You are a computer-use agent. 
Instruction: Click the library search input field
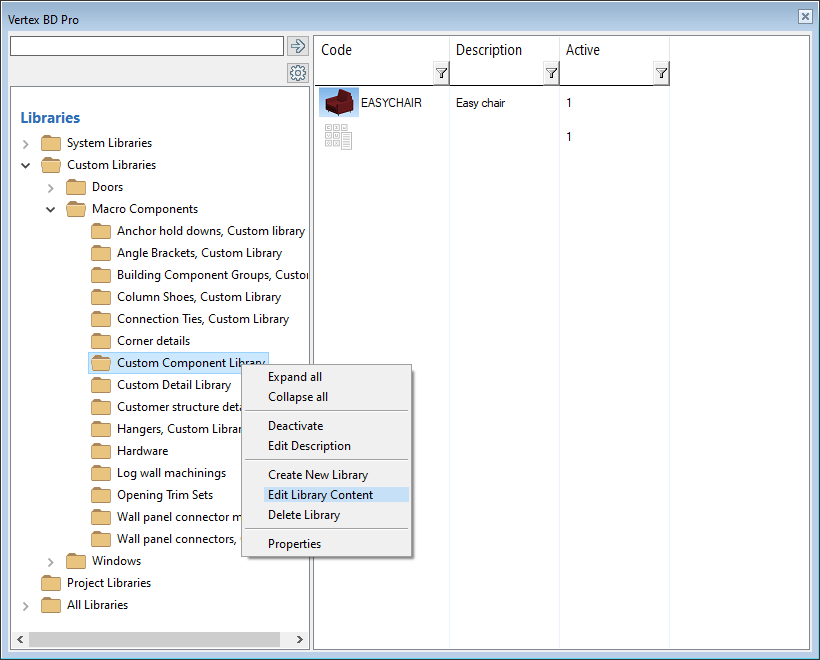click(x=146, y=46)
